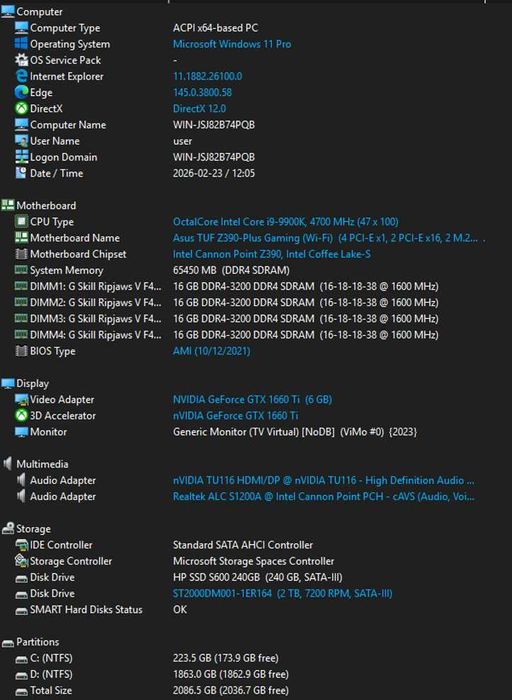Image resolution: width=512 pixels, height=700 pixels.
Task: Click the BIOS Type chip icon
Action: click(x=21, y=350)
